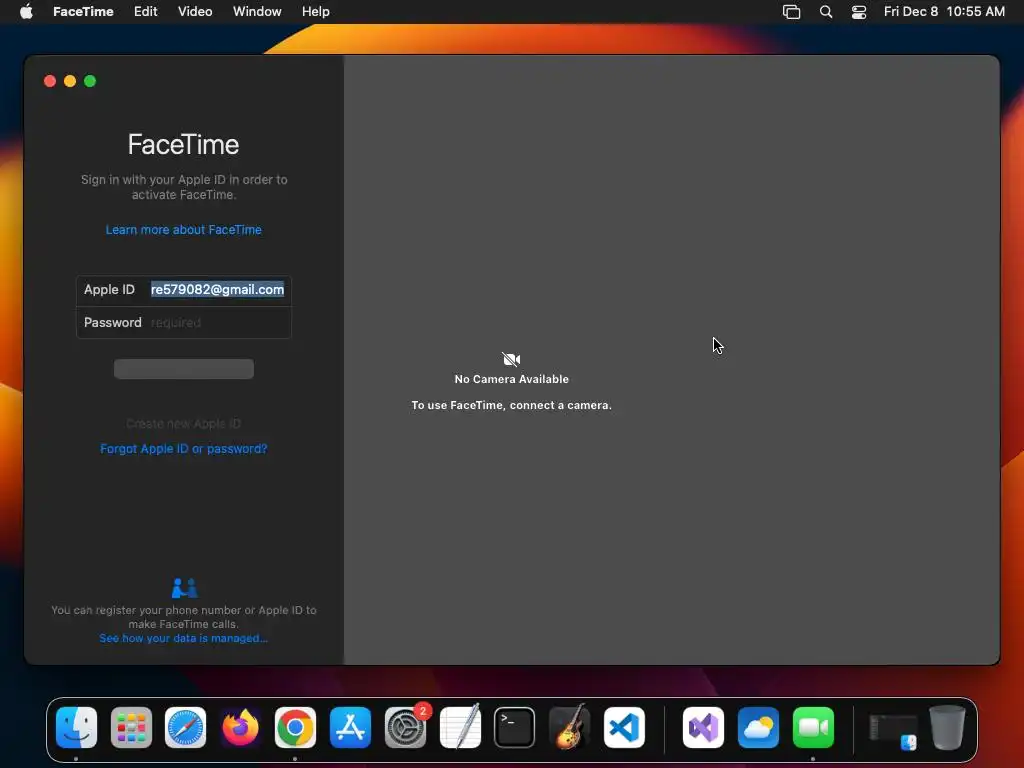Open the App Store from the Dock
This screenshot has width=1024, height=768.
pyautogui.click(x=350, y=728)
